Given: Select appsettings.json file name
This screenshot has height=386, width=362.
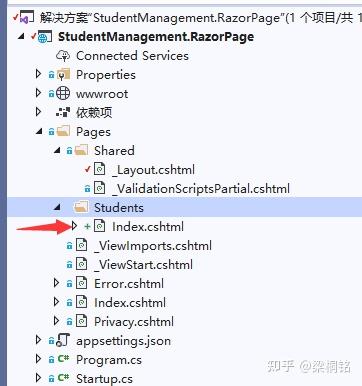Looking at the screenshot, I should click(x=123, y=341).
